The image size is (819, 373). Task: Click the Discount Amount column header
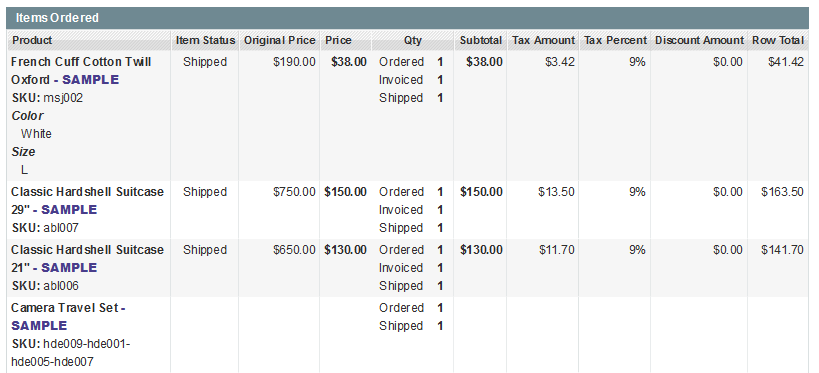[699, 40]
